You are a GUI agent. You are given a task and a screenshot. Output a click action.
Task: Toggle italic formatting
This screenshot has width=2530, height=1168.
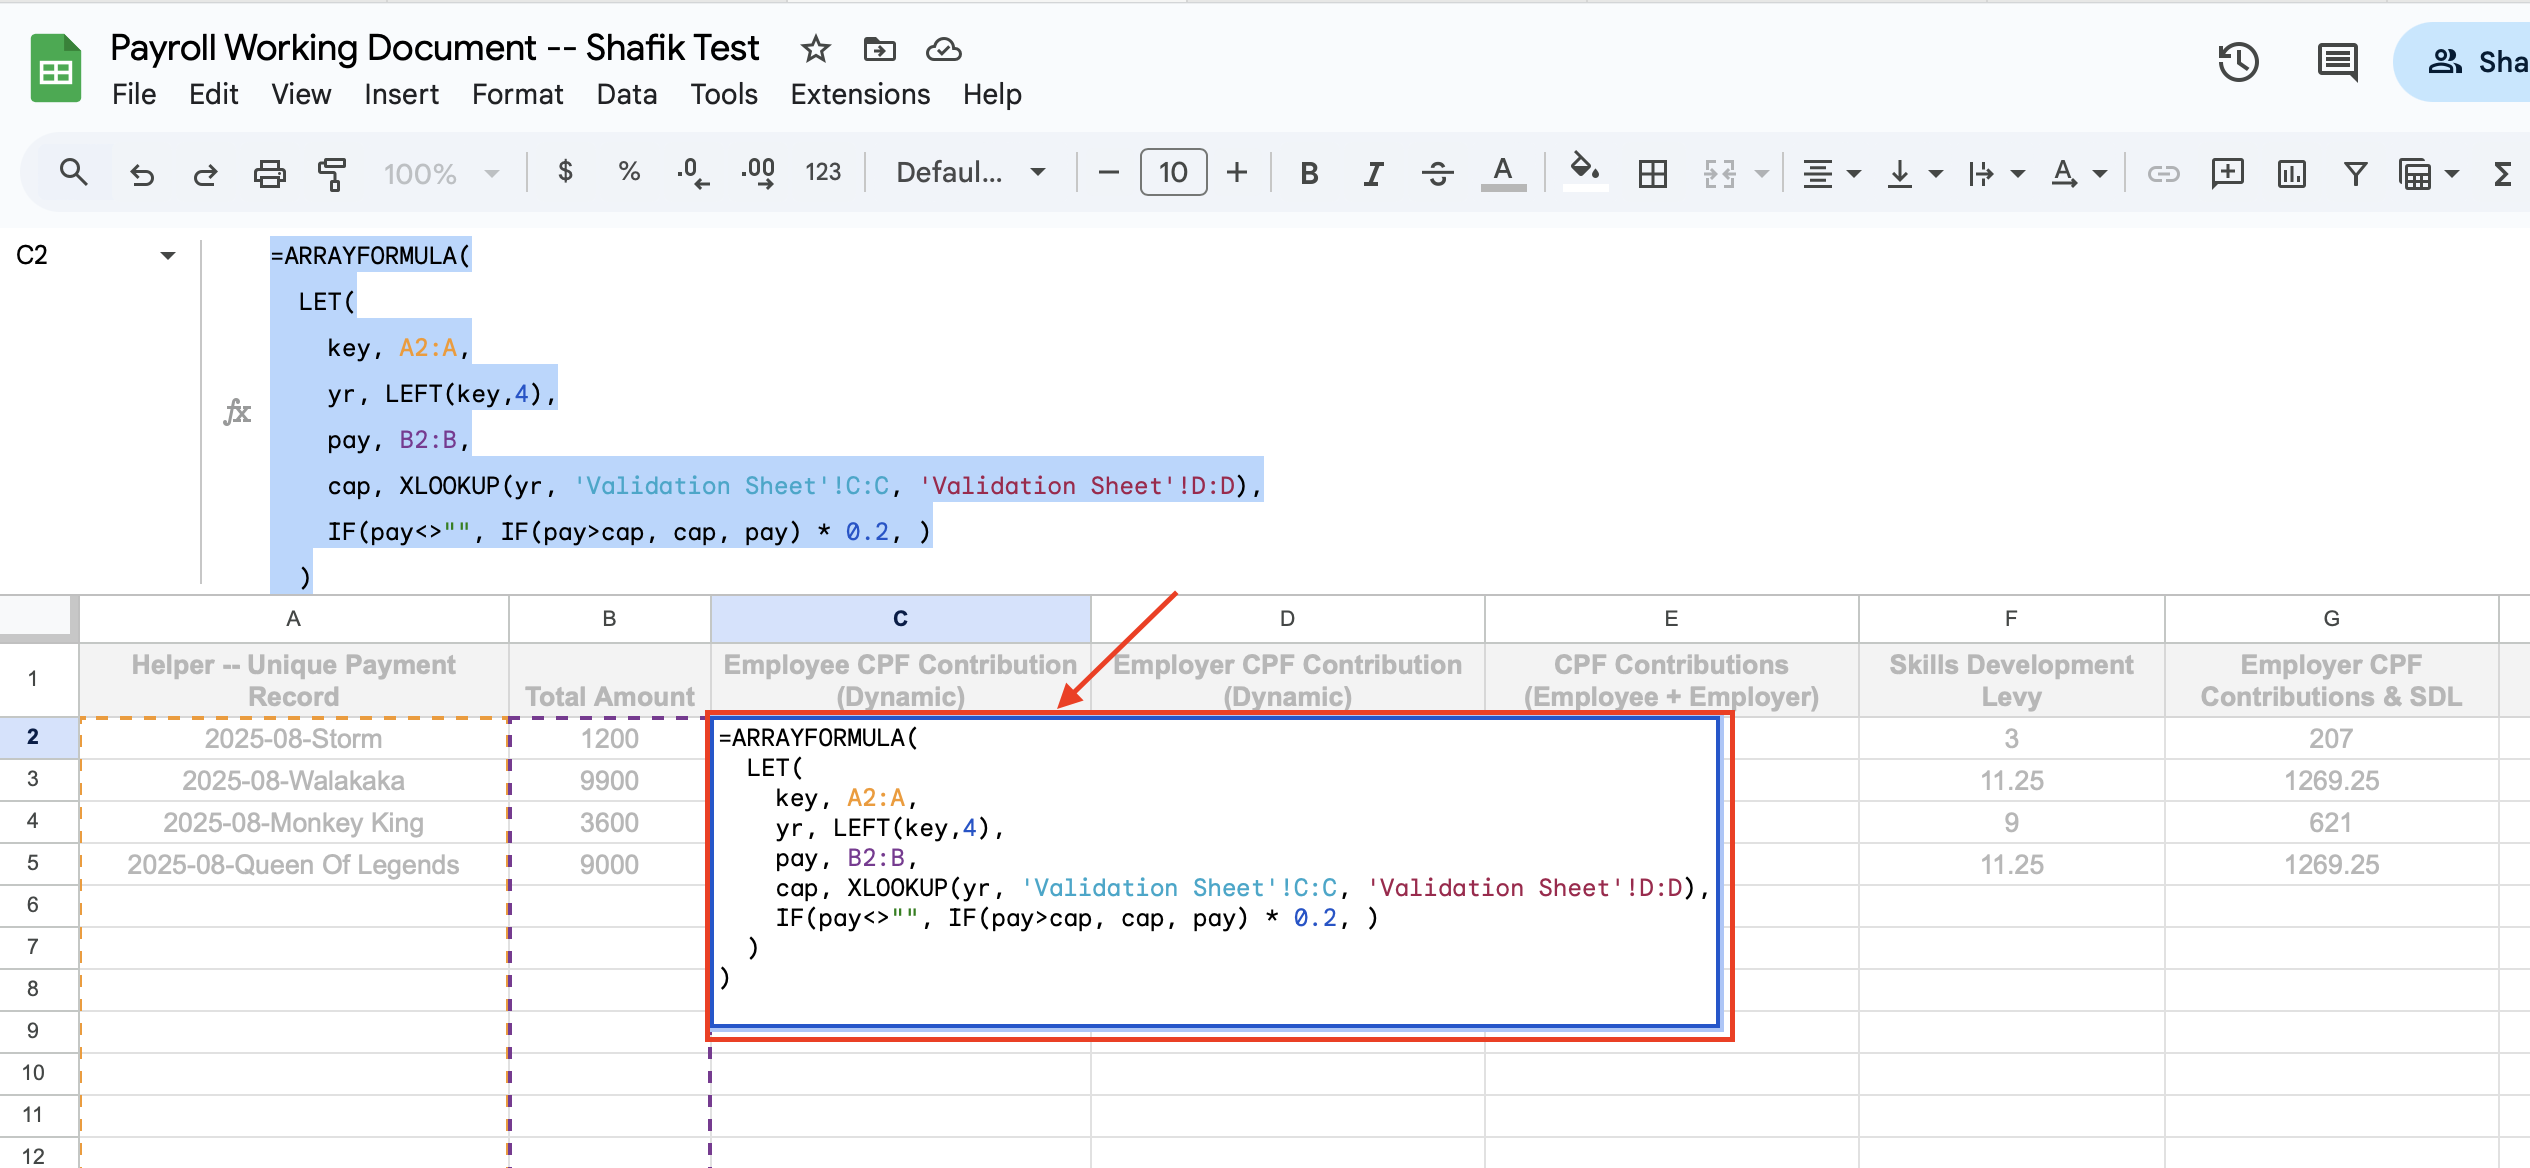[1374, 174]
